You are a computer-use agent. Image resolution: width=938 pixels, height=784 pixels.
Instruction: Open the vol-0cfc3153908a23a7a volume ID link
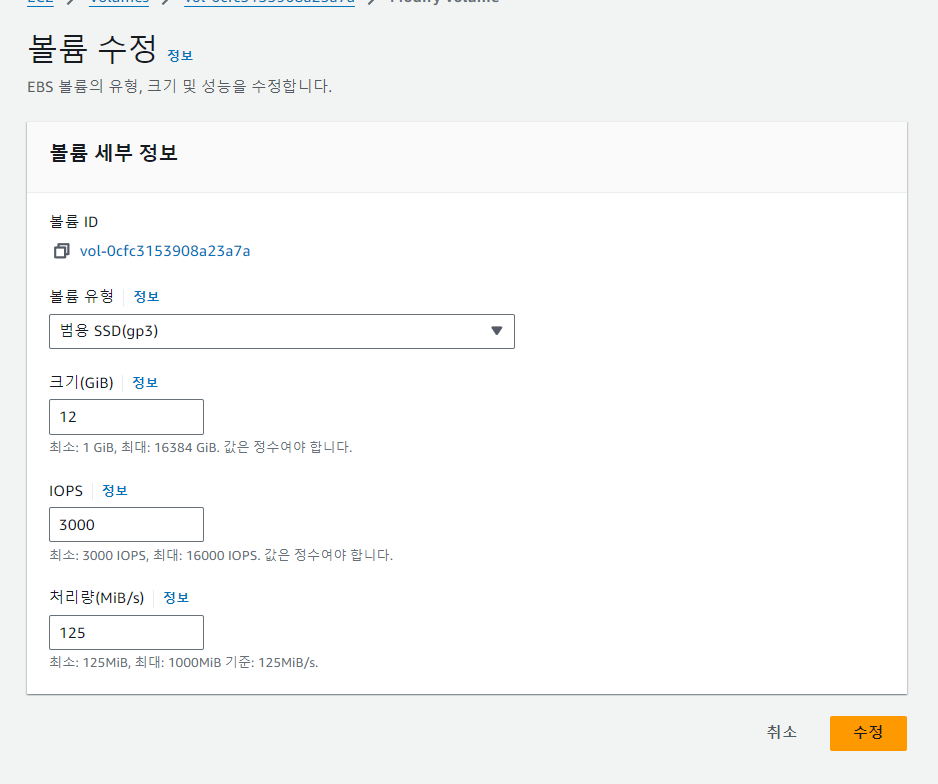[165, 251]
